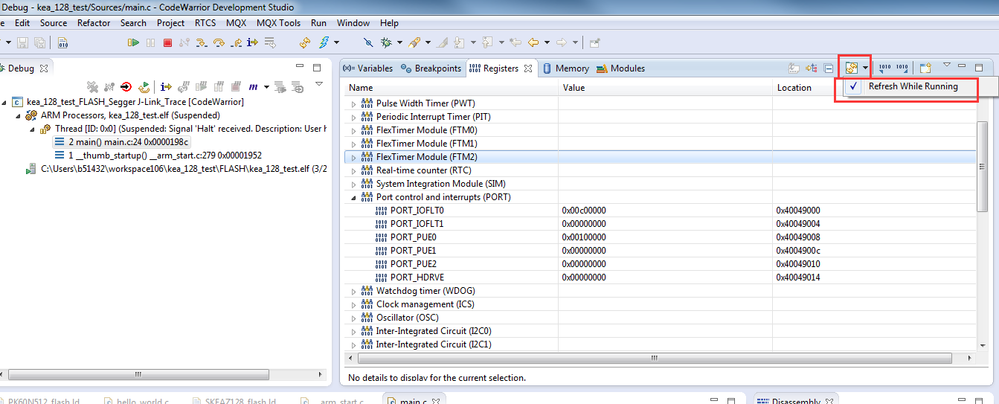The height and width of the screenshot is (404, 999).
Task: Click the Instruction Stepping icon in Debug view
Action: (x=166, y=87)
